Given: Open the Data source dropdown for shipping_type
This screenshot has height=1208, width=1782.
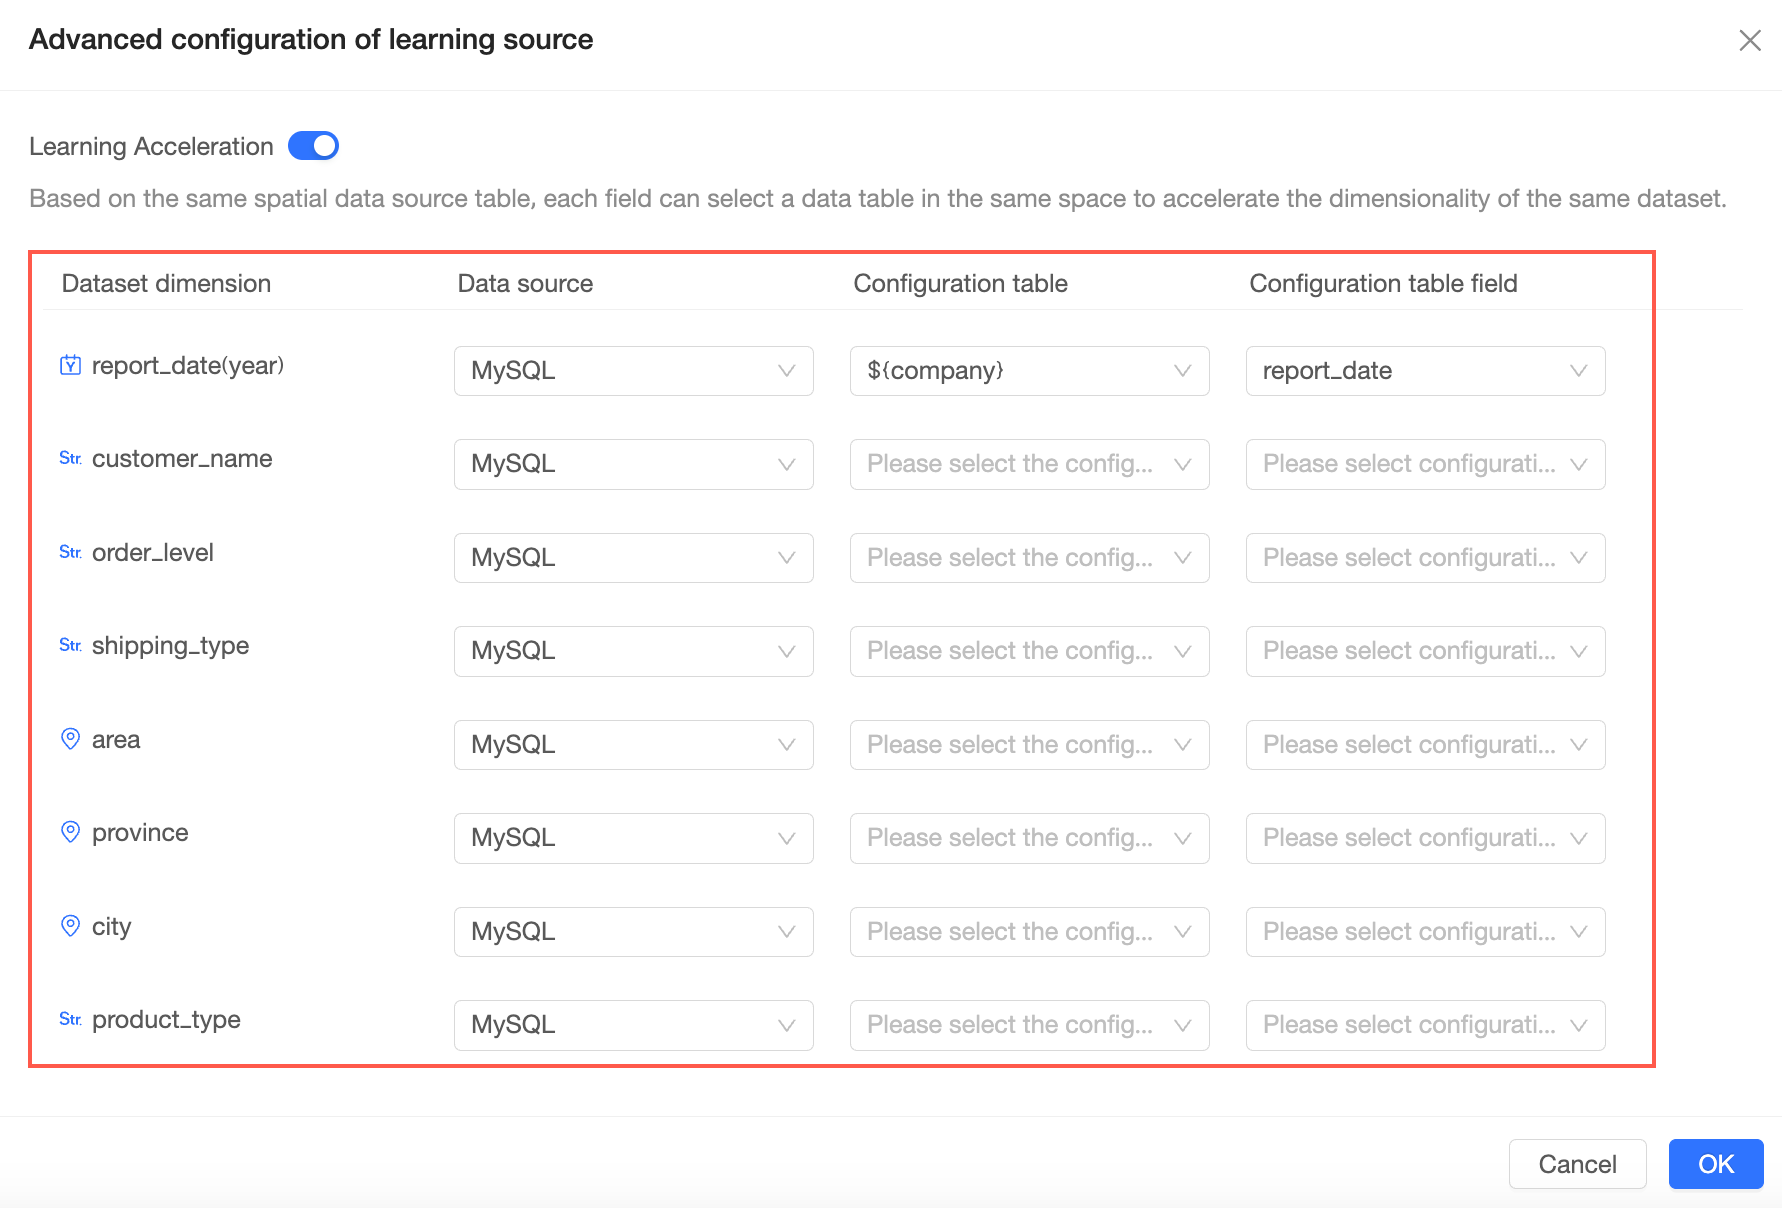Looking at the screenshot, I should (634, 651).
